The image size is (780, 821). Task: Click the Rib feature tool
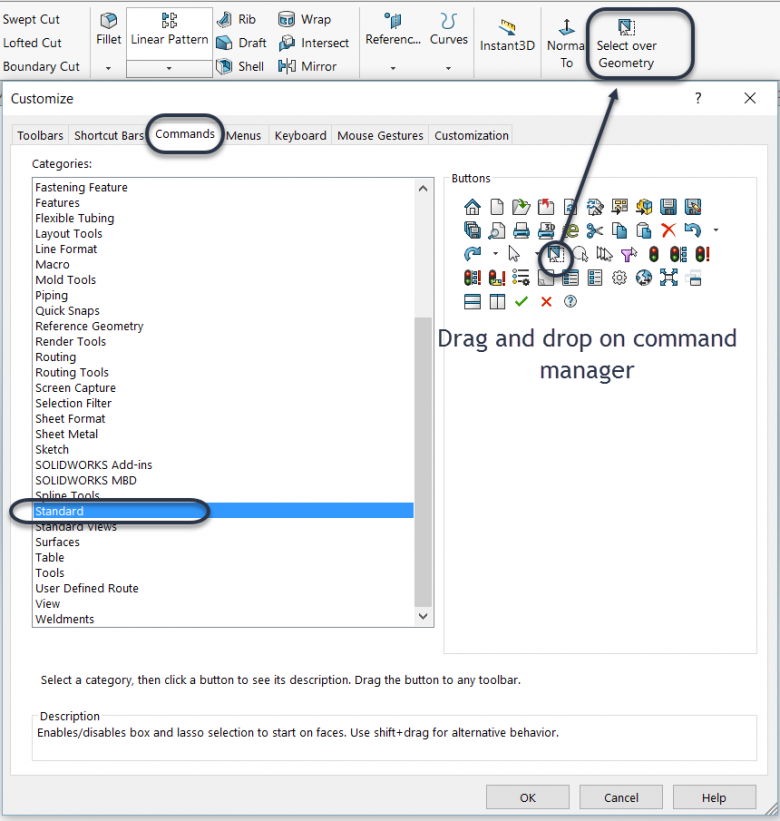[236, 19]
